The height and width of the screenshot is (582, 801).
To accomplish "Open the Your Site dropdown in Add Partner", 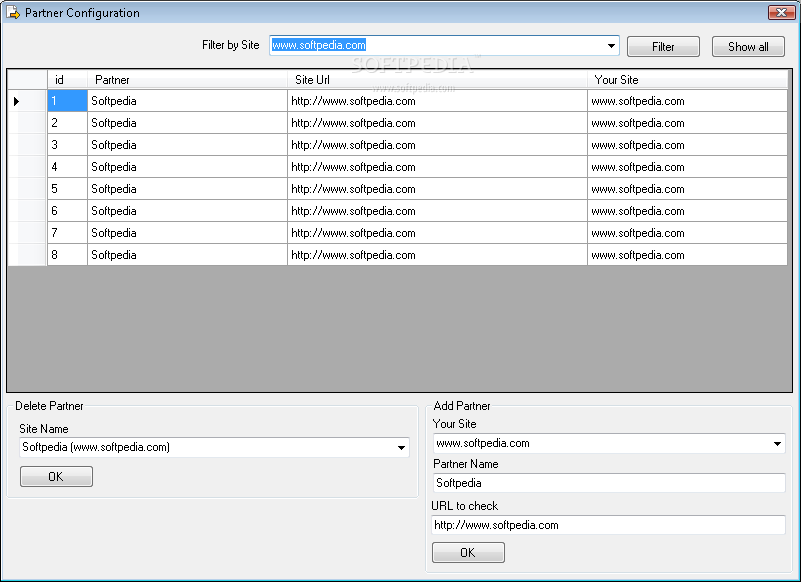I will 777,444.
